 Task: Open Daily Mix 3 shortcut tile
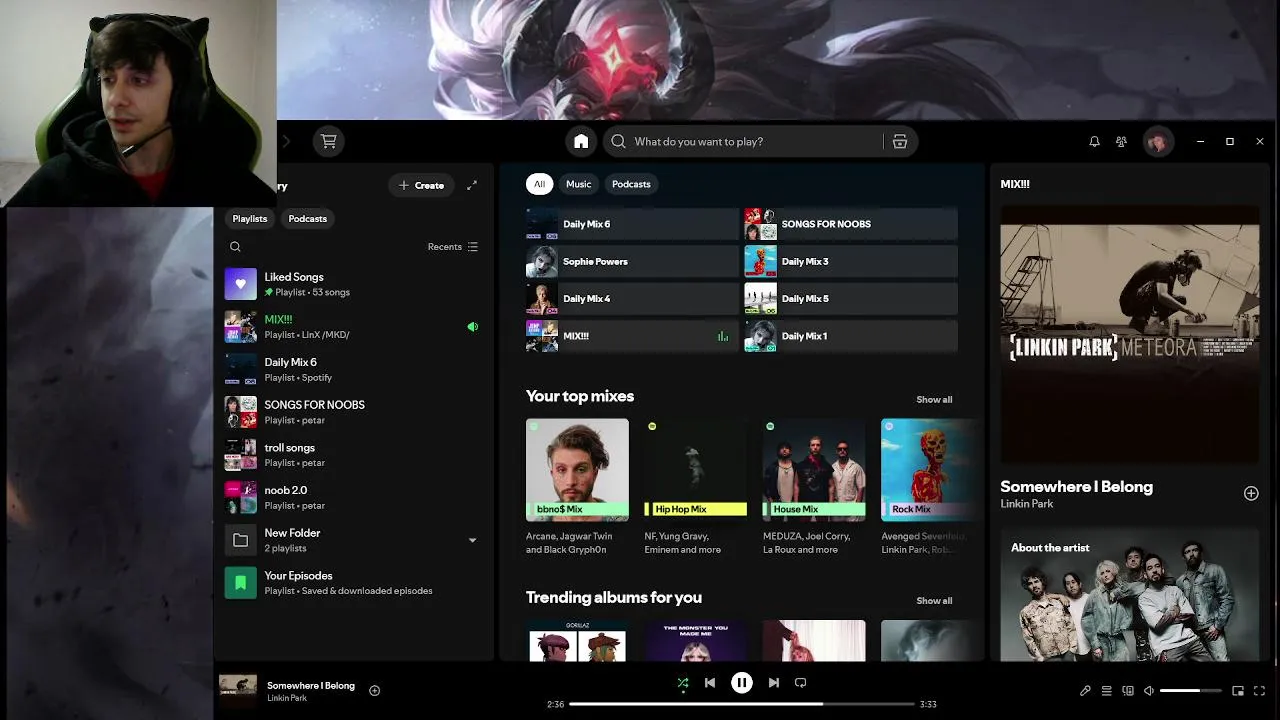click(851, 261)
